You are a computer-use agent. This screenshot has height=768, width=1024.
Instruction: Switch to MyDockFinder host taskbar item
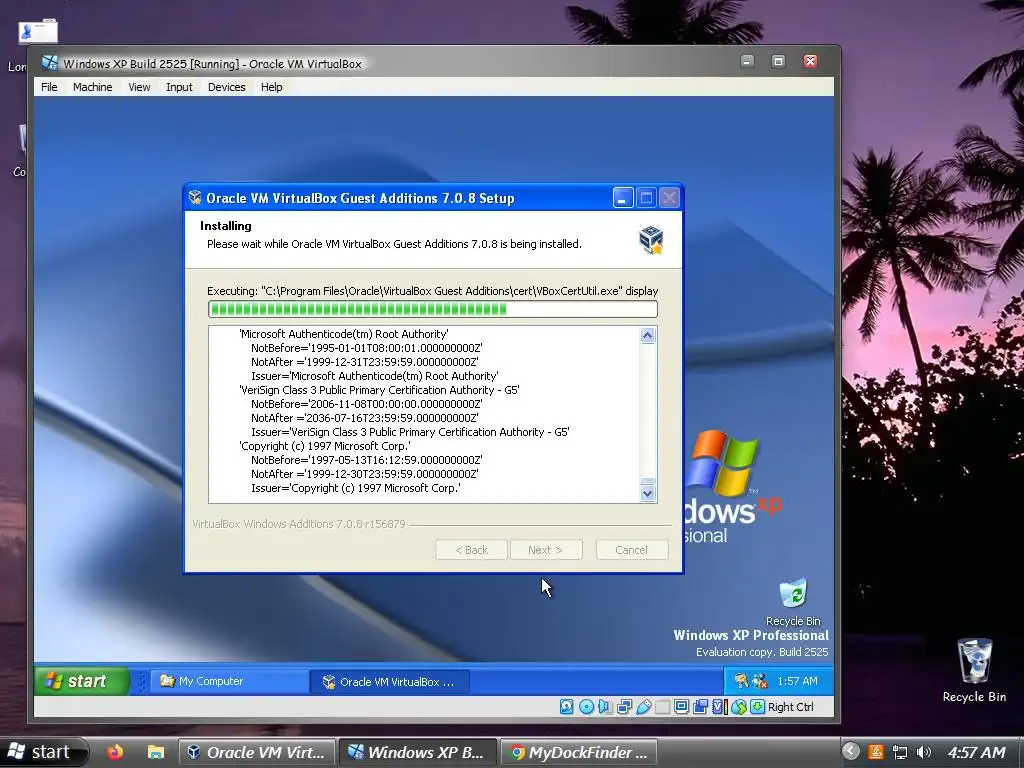click(577, 752)
